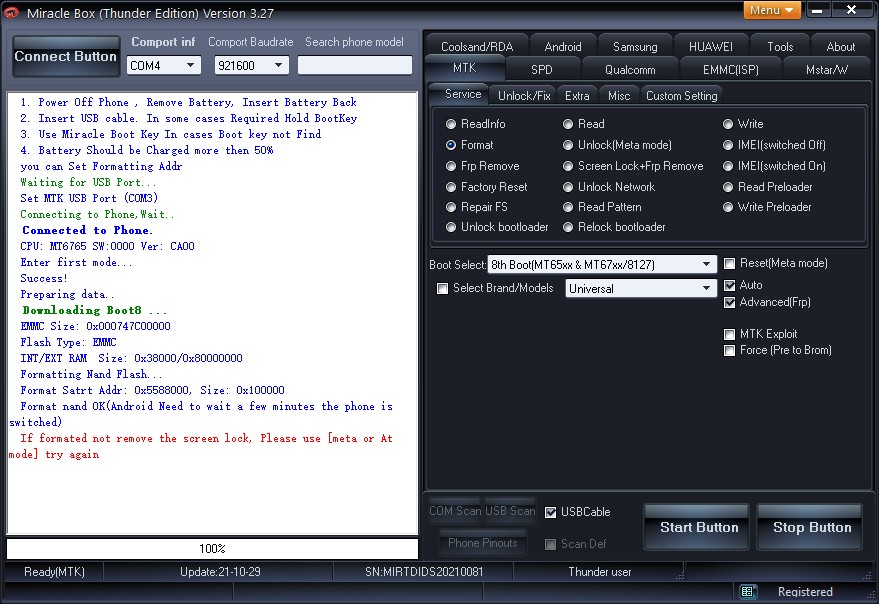
Task: Select the ReadInfo radio option
Action: (475, 124)
